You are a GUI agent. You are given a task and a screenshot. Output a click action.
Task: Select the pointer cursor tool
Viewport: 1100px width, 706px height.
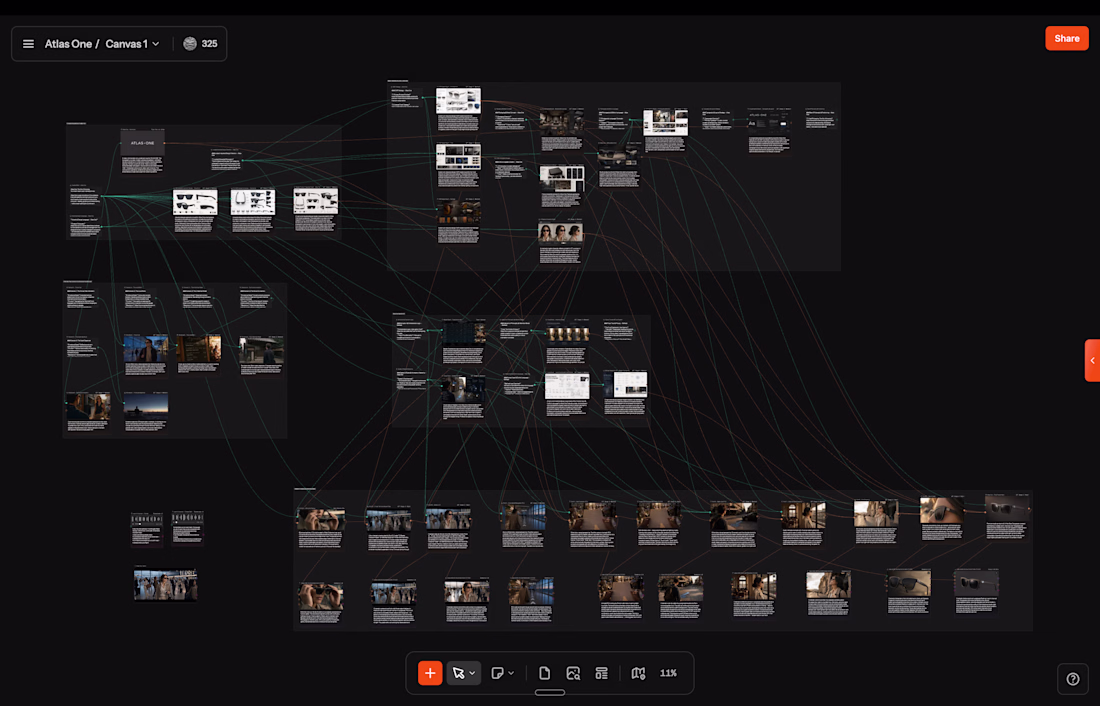tap(458, 673)
